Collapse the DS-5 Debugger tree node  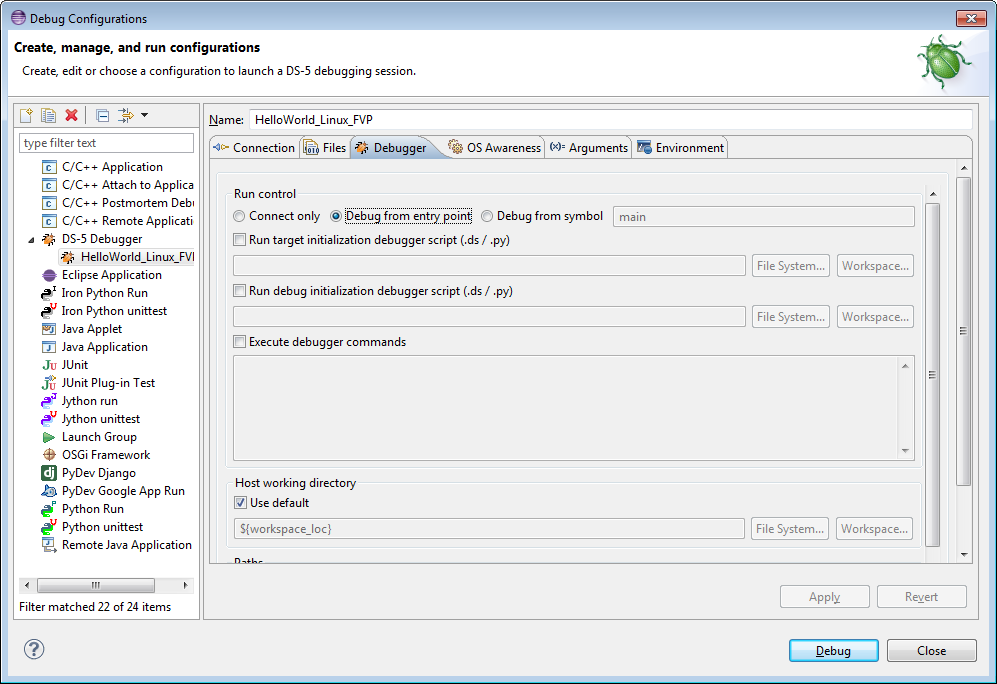point(31,240)
